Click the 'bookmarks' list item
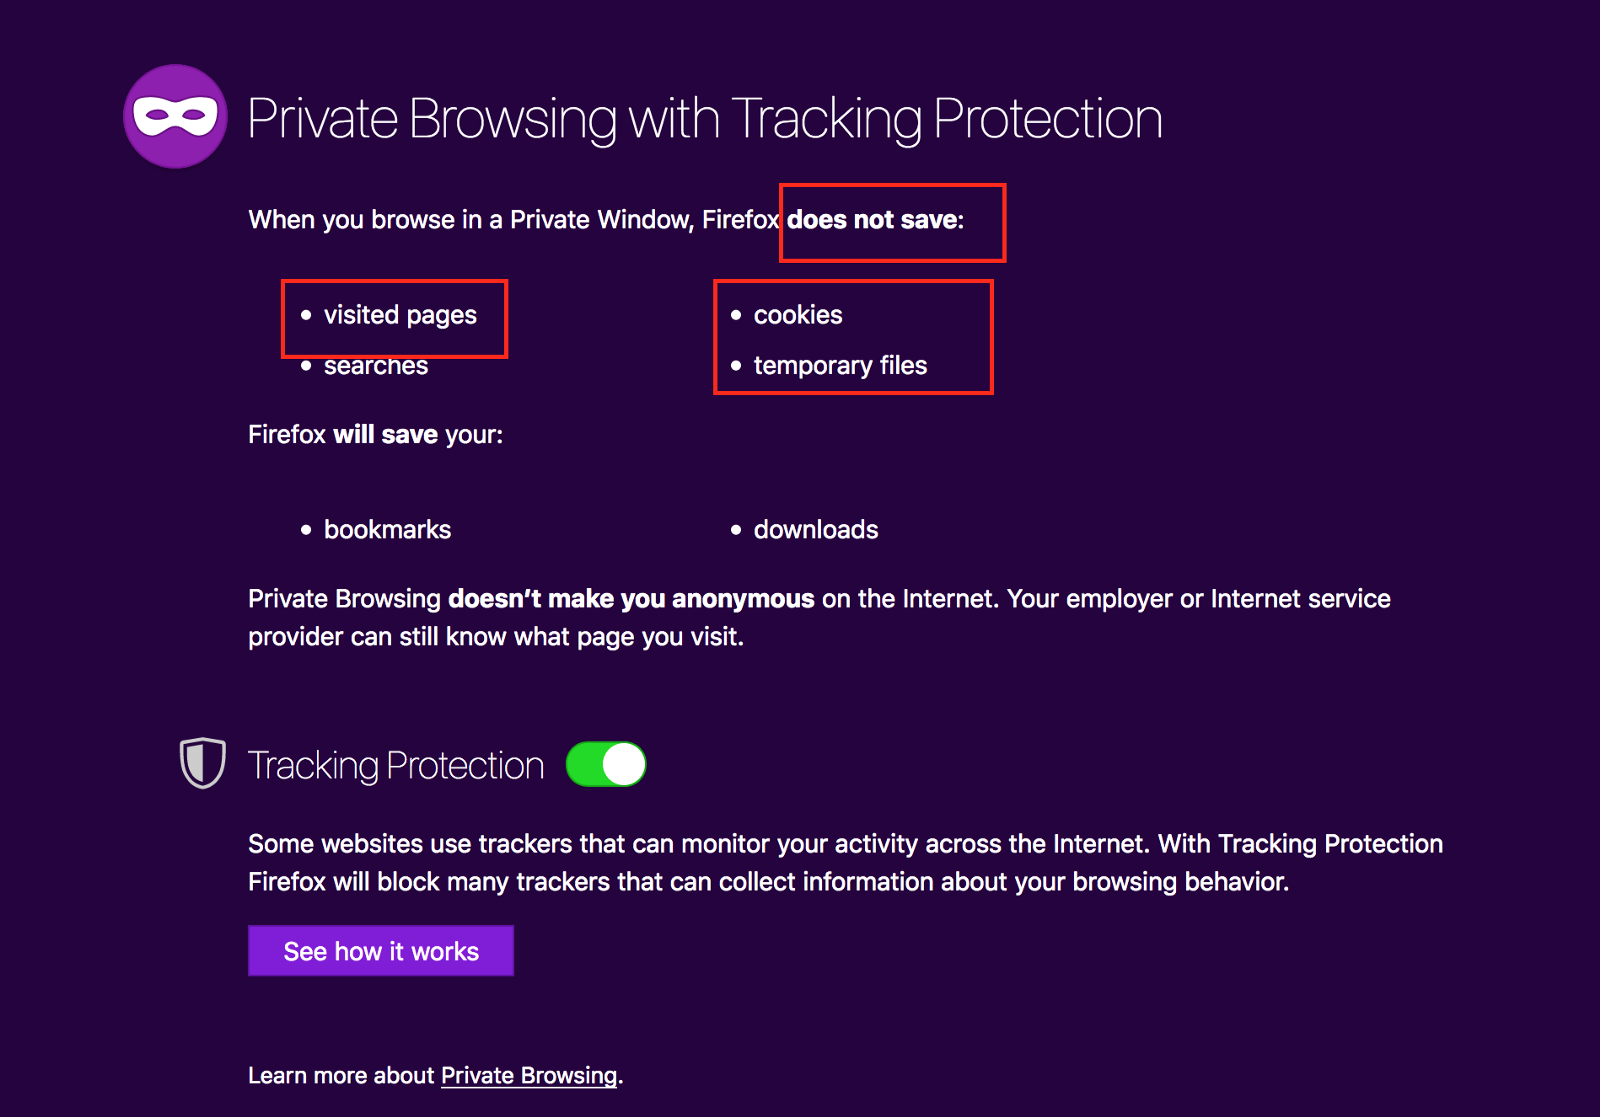Image resolution: width=1600 pixels, height=1117 pixels. (x=387, y=530)
